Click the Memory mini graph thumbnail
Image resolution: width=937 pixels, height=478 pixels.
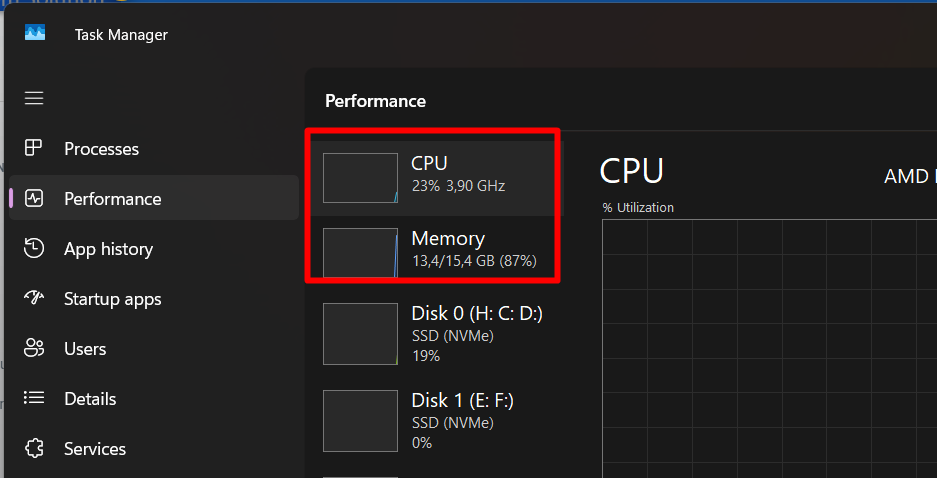[x=360, y=253]
